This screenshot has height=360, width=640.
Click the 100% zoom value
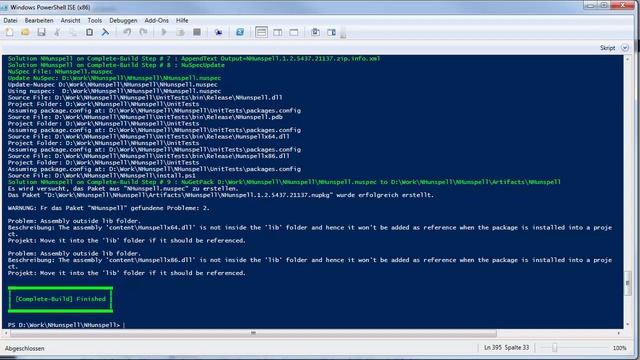pos(619,348)
